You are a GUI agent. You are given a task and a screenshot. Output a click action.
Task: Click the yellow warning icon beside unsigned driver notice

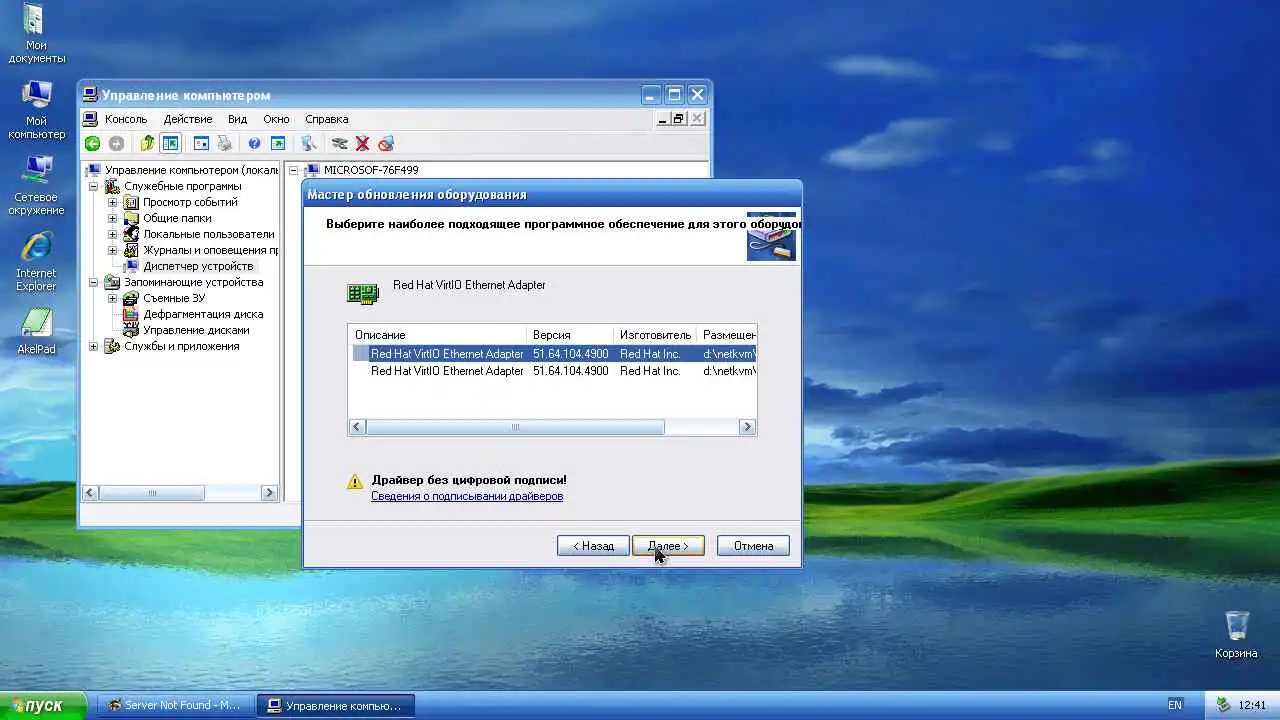point(355,482)
